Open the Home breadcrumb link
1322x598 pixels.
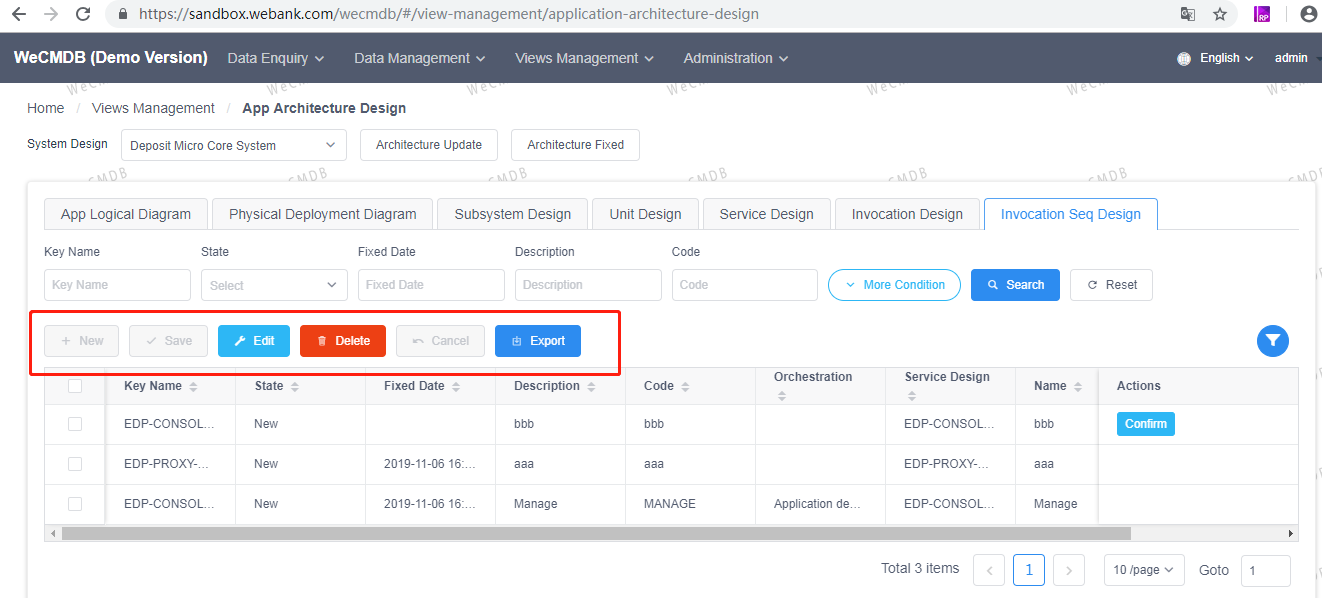point(45,107)
